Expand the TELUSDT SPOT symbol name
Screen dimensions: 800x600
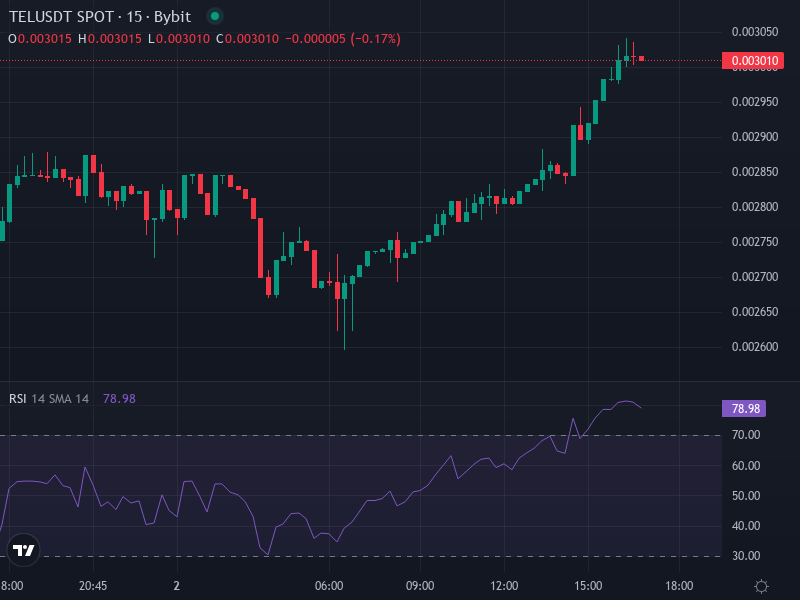click(58, 17)
